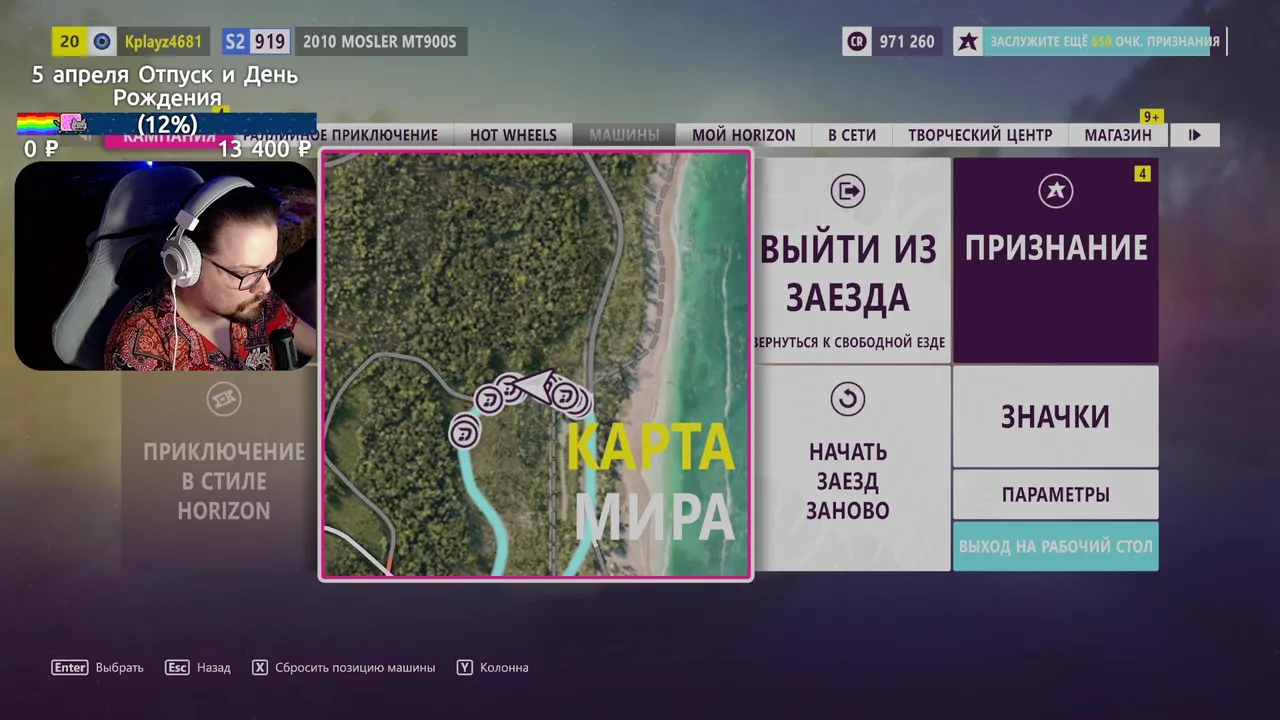Switch to the Творческий центр tab
Image resolution: width=1280 pixels, height=720 pixels.
[980, 135]
